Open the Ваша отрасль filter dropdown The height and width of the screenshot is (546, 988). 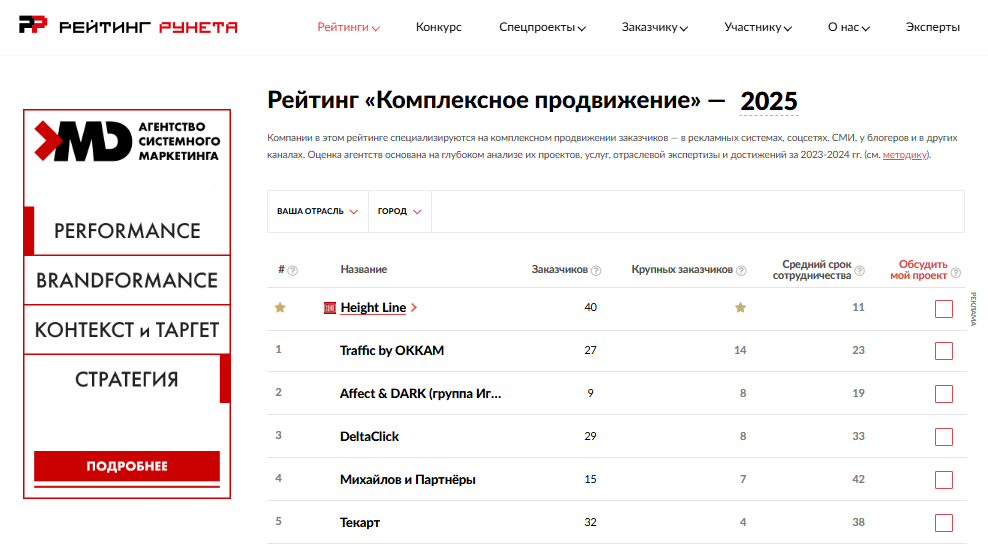318,212
